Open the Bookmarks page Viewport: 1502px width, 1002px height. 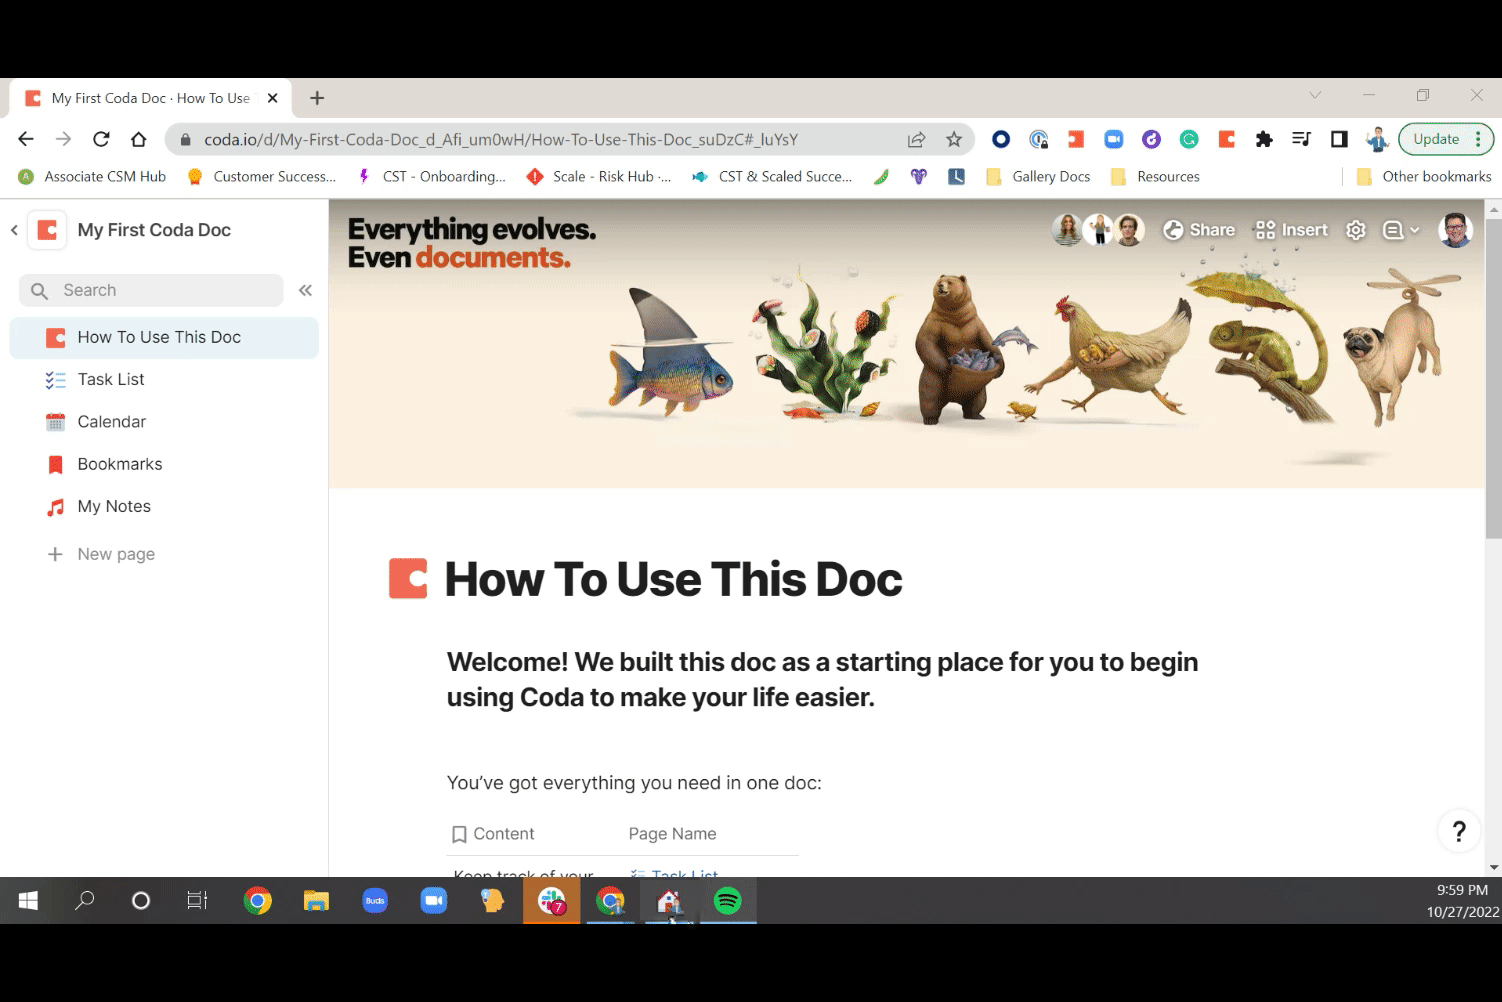click(x=164, y=464)
